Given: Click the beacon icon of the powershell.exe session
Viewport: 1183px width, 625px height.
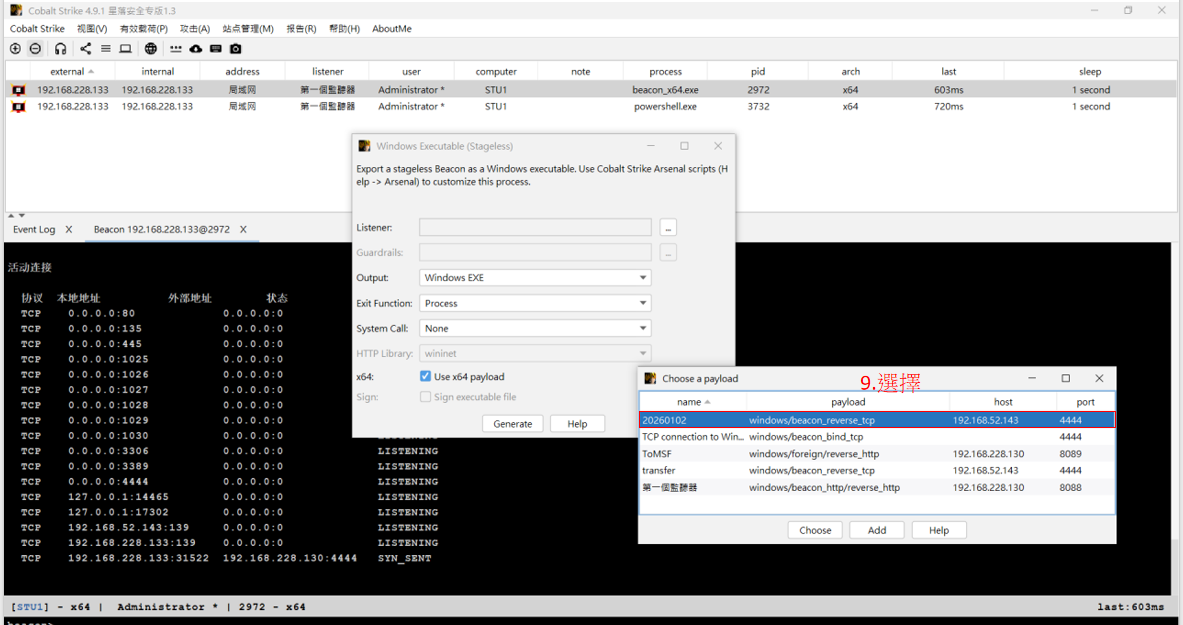Looking at the screenshot, I should (x=19, y=106).
